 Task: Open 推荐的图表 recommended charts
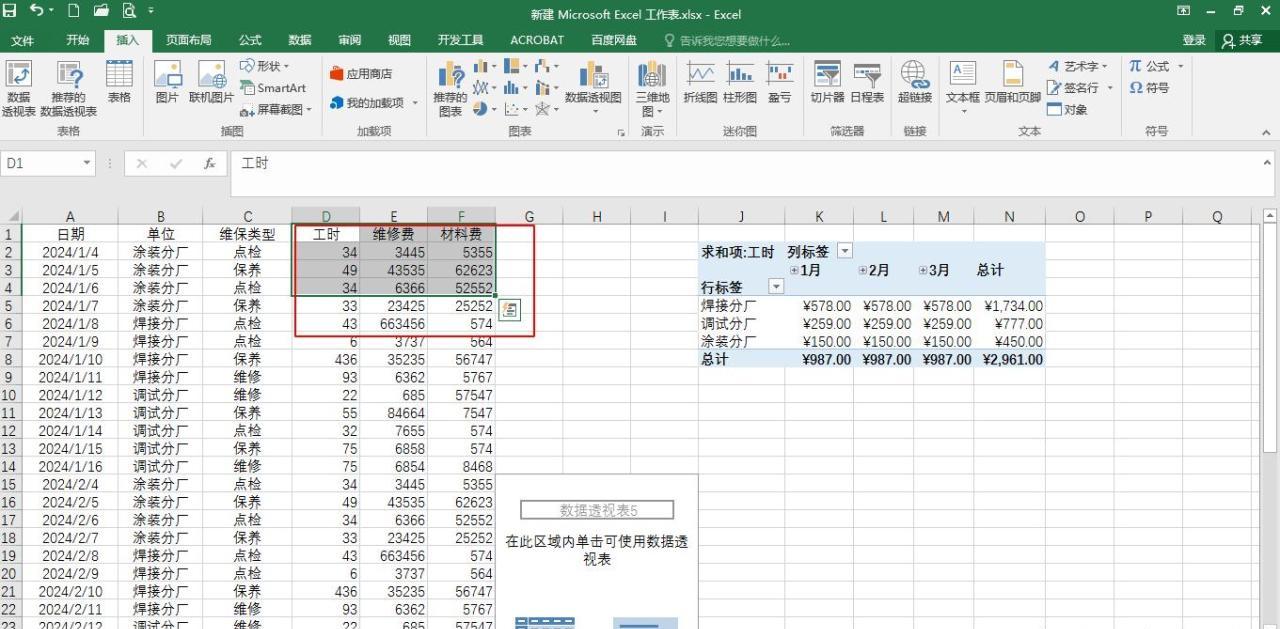450,89
